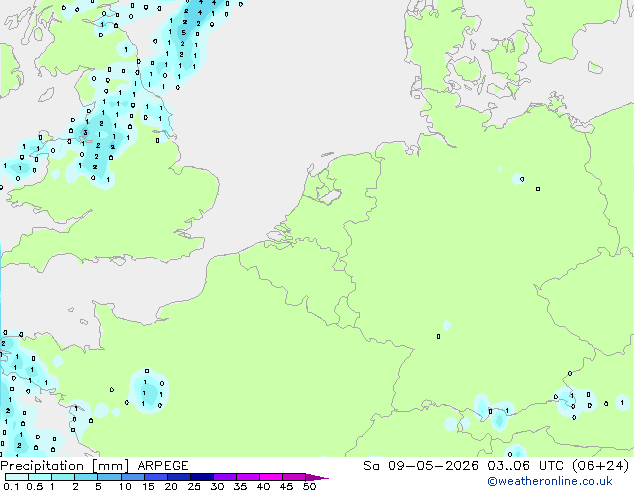Pick the 5–10 mm legend color swatch
634x490 pixels.
pyautogui.click(x=110, y=477)
